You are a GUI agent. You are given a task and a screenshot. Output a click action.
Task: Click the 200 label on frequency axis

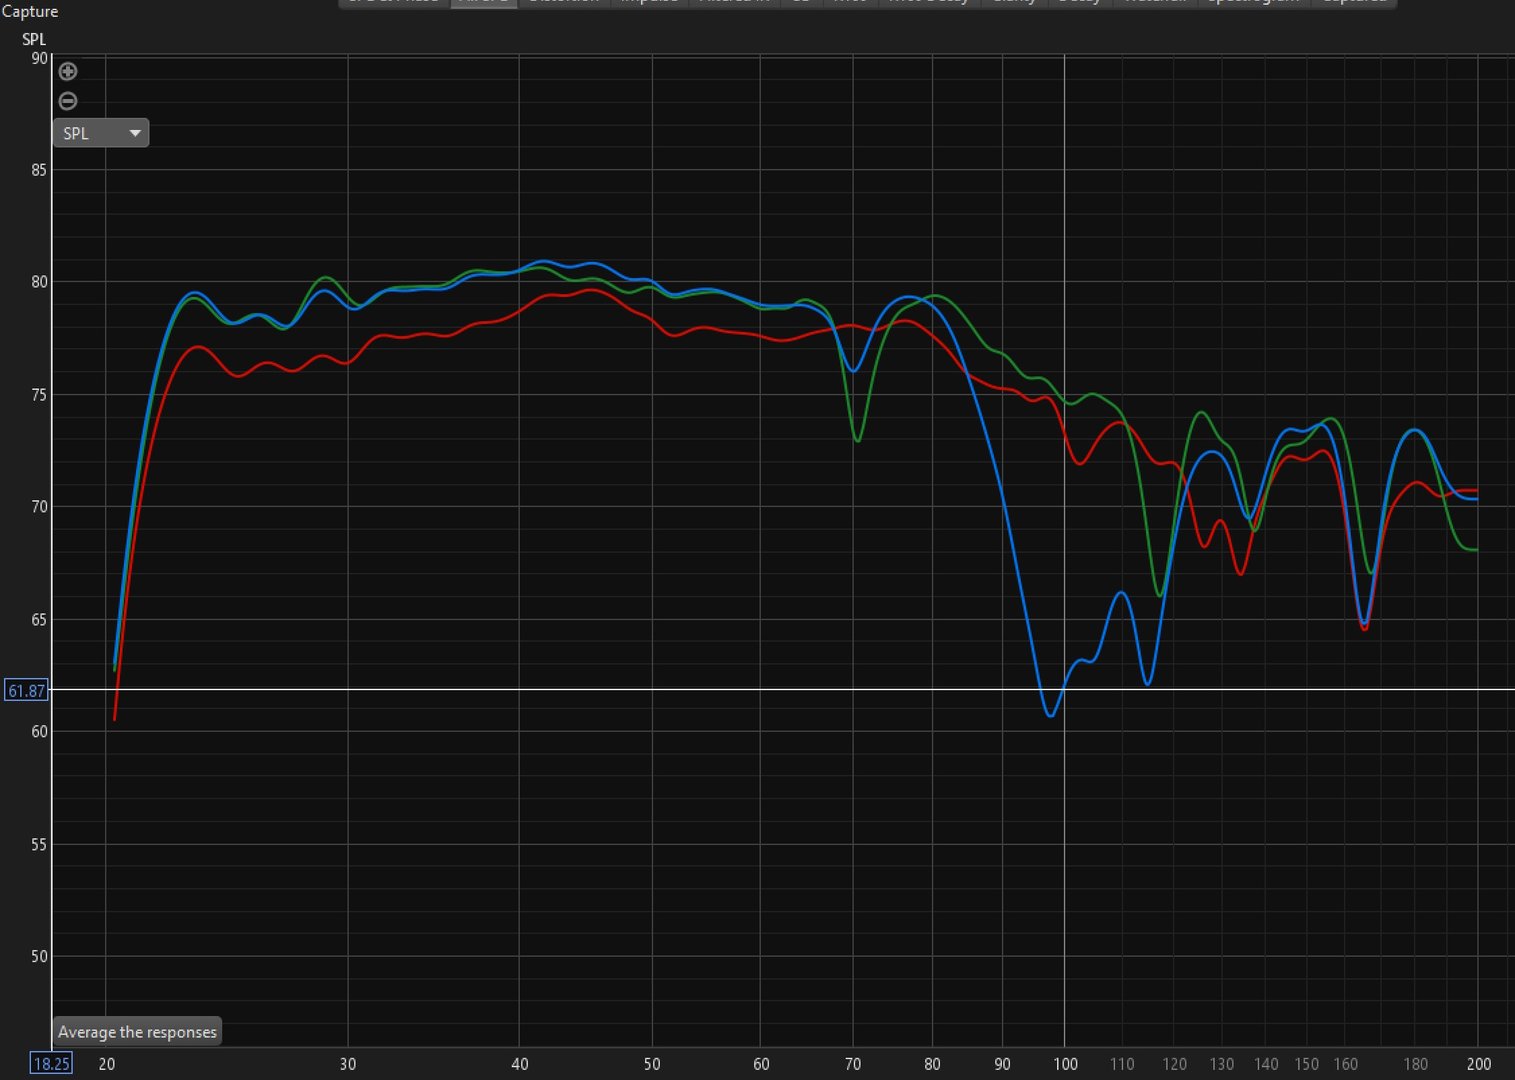[x=1479, y=1064]
